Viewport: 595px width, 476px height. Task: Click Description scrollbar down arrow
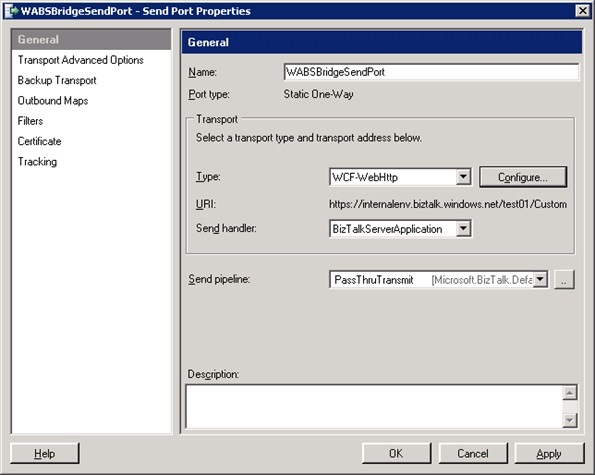pyautogui.click(x=570, y=420)
